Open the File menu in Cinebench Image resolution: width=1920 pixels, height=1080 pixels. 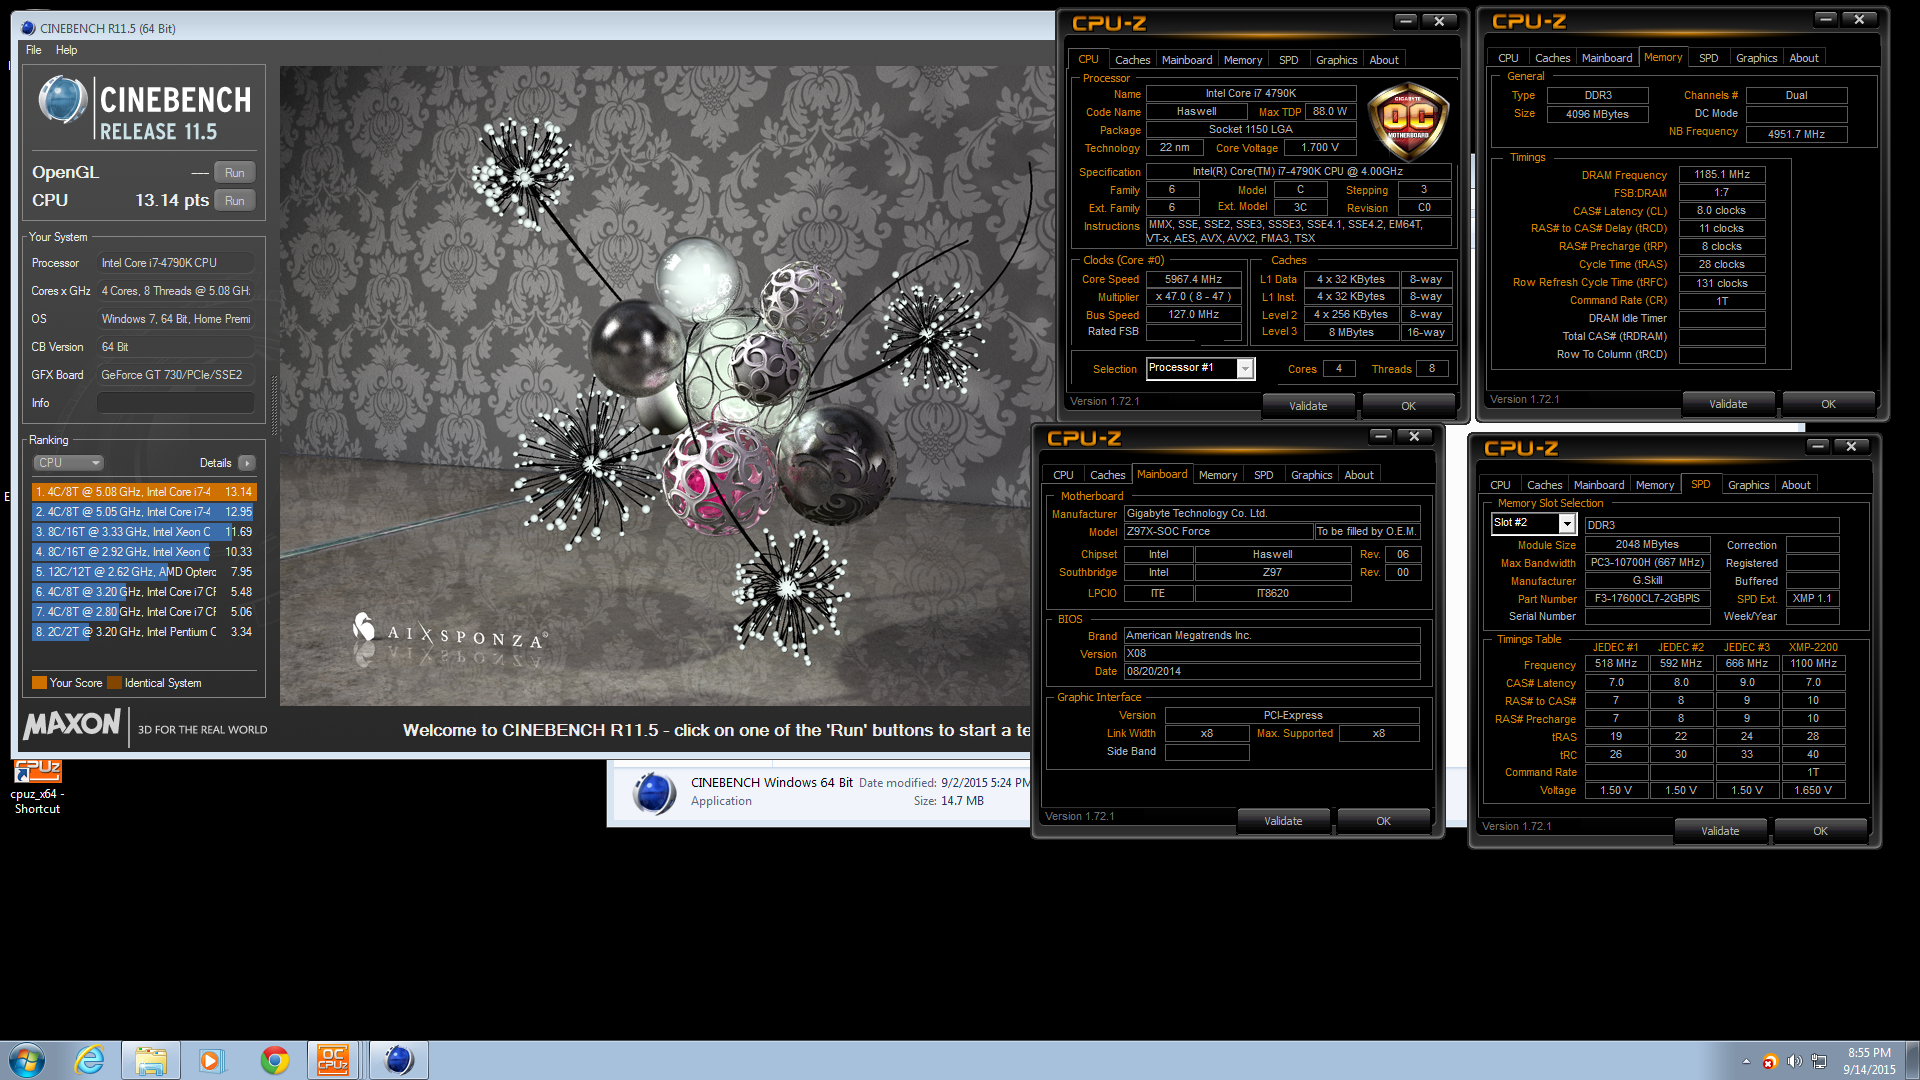[33, 50]
